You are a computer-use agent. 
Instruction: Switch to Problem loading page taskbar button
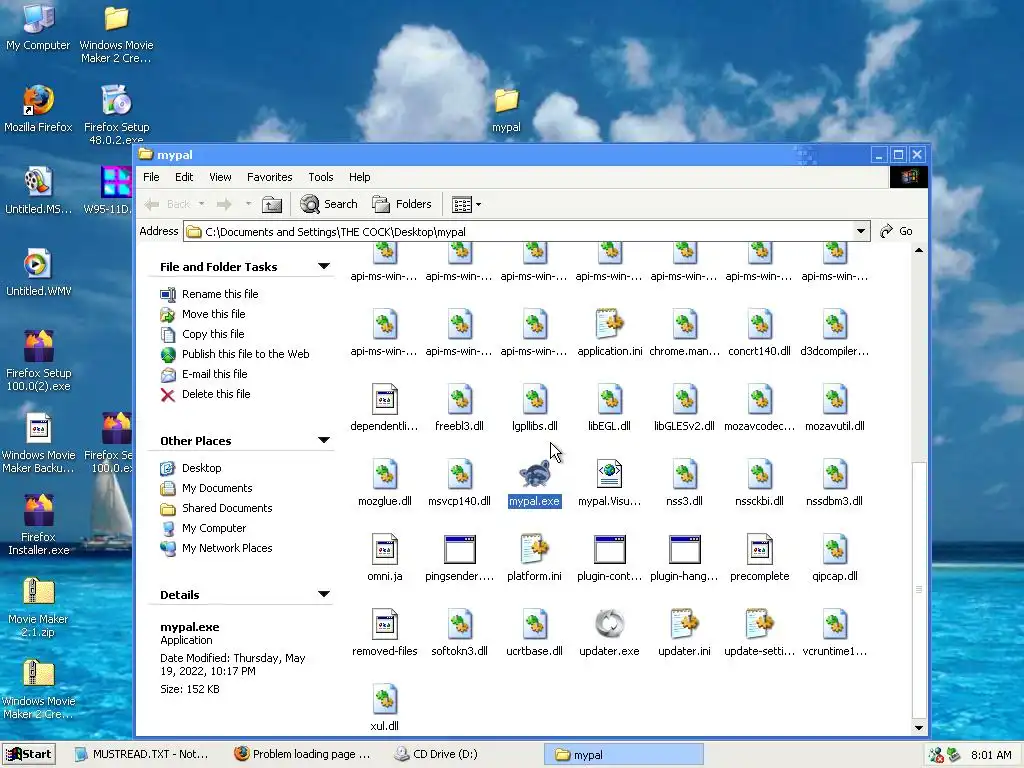(302, 754)
